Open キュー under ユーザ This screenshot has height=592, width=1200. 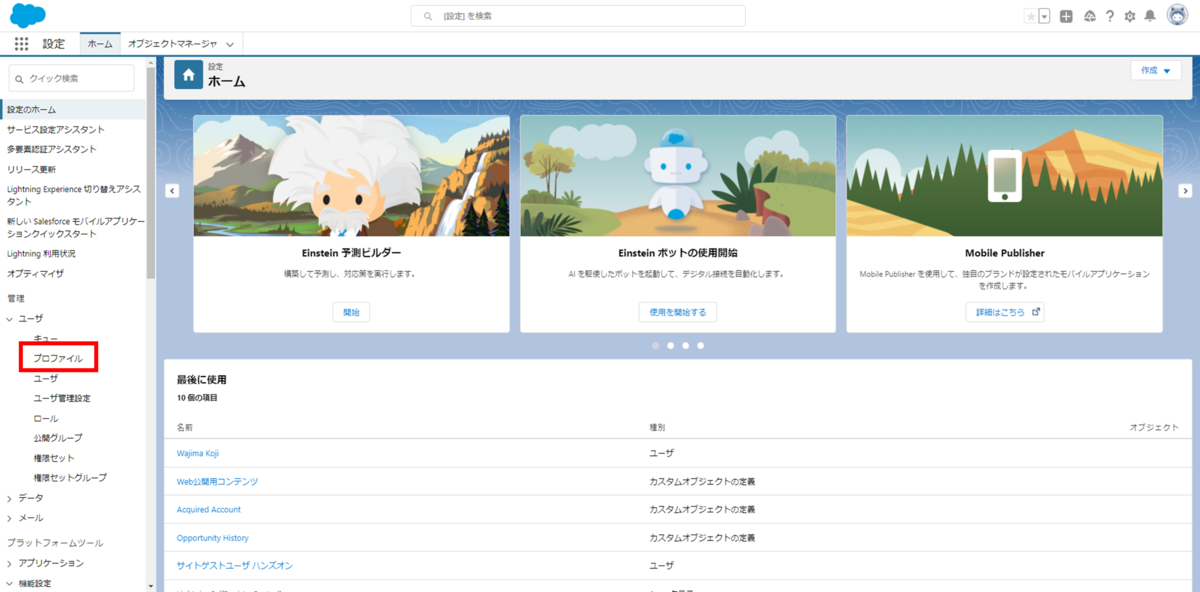(46, 340)
